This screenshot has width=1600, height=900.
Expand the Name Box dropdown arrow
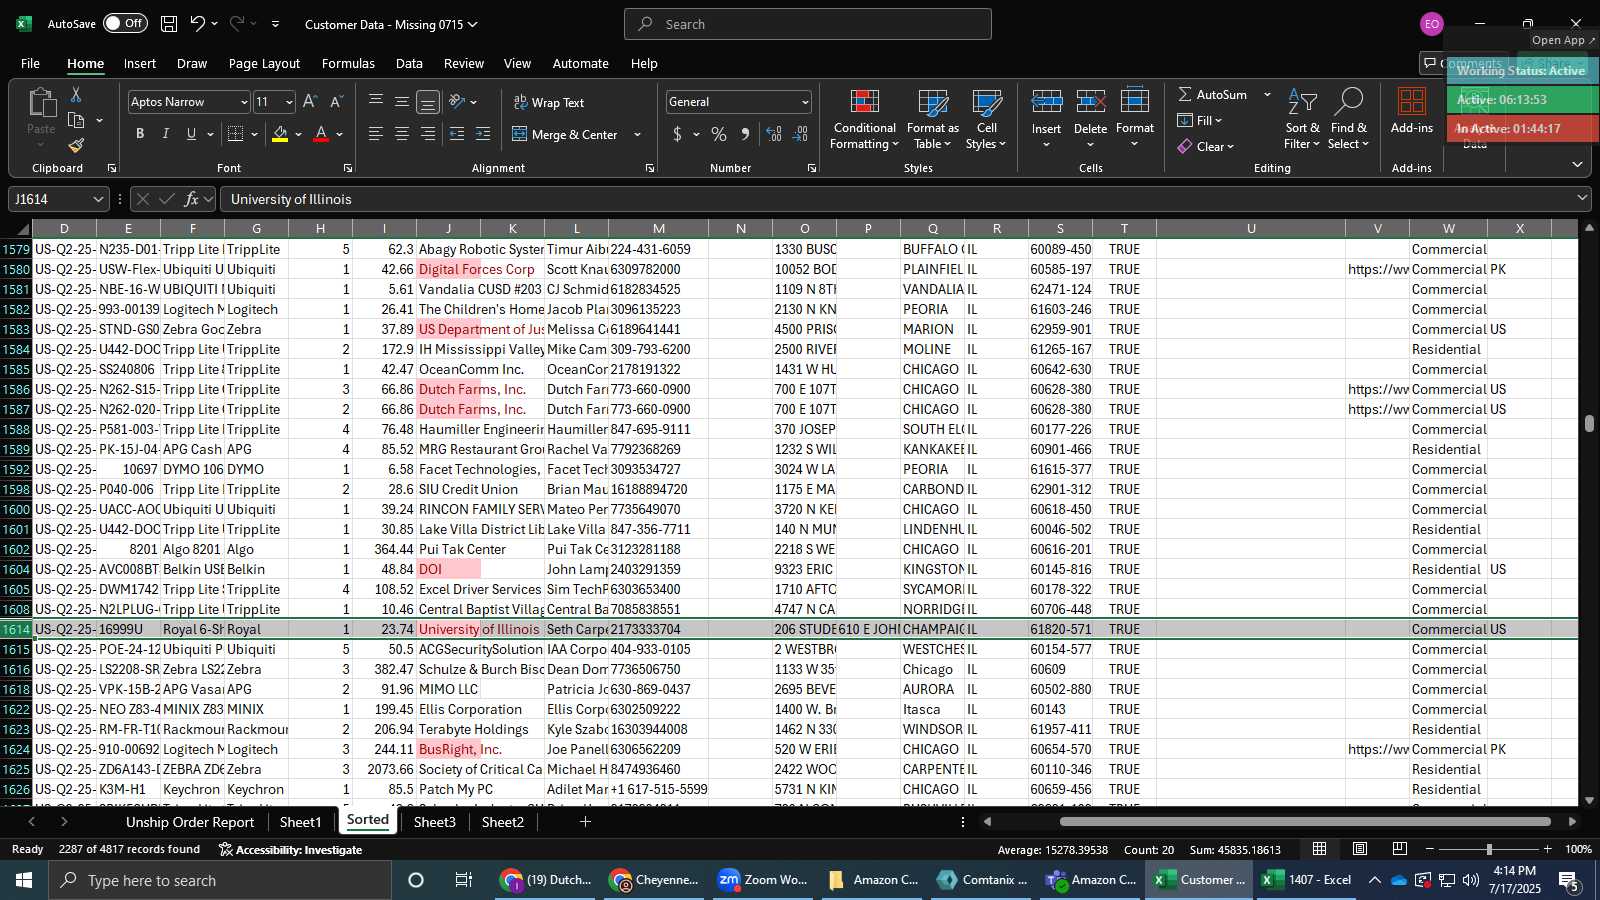[97, 199]
